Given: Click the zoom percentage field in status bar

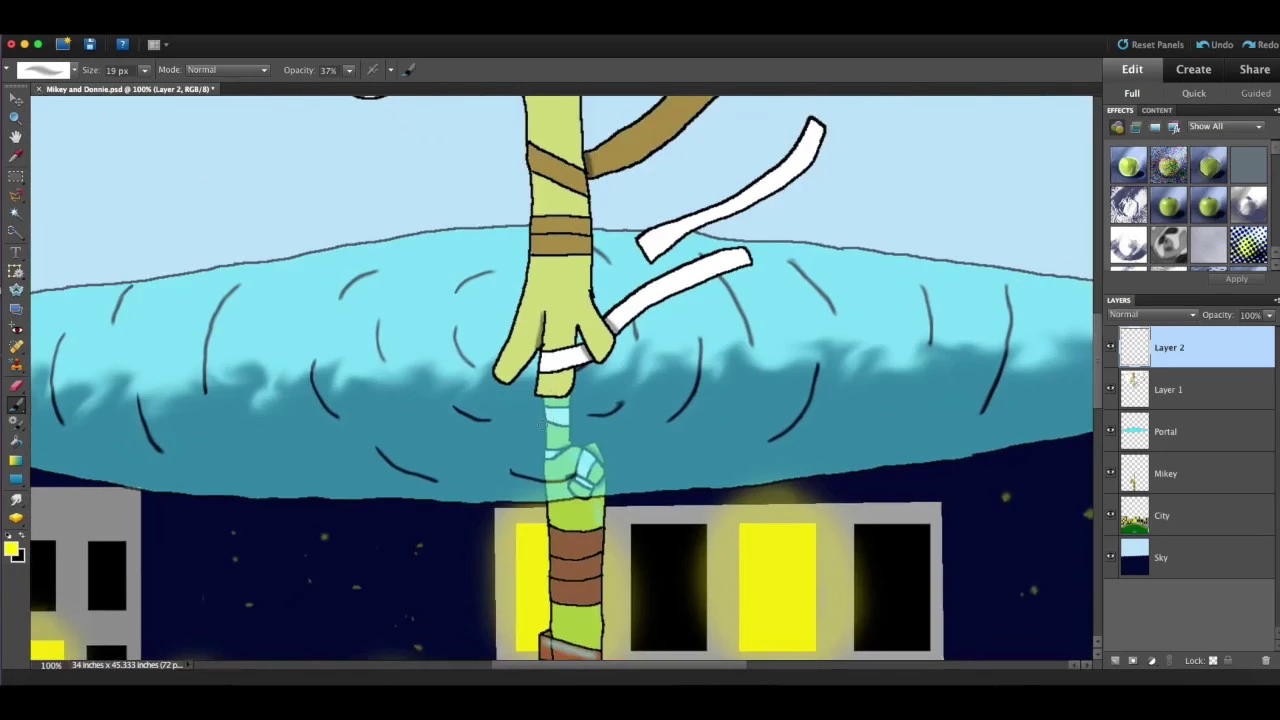Looking at the screenshot, I should tap(50, 665).
